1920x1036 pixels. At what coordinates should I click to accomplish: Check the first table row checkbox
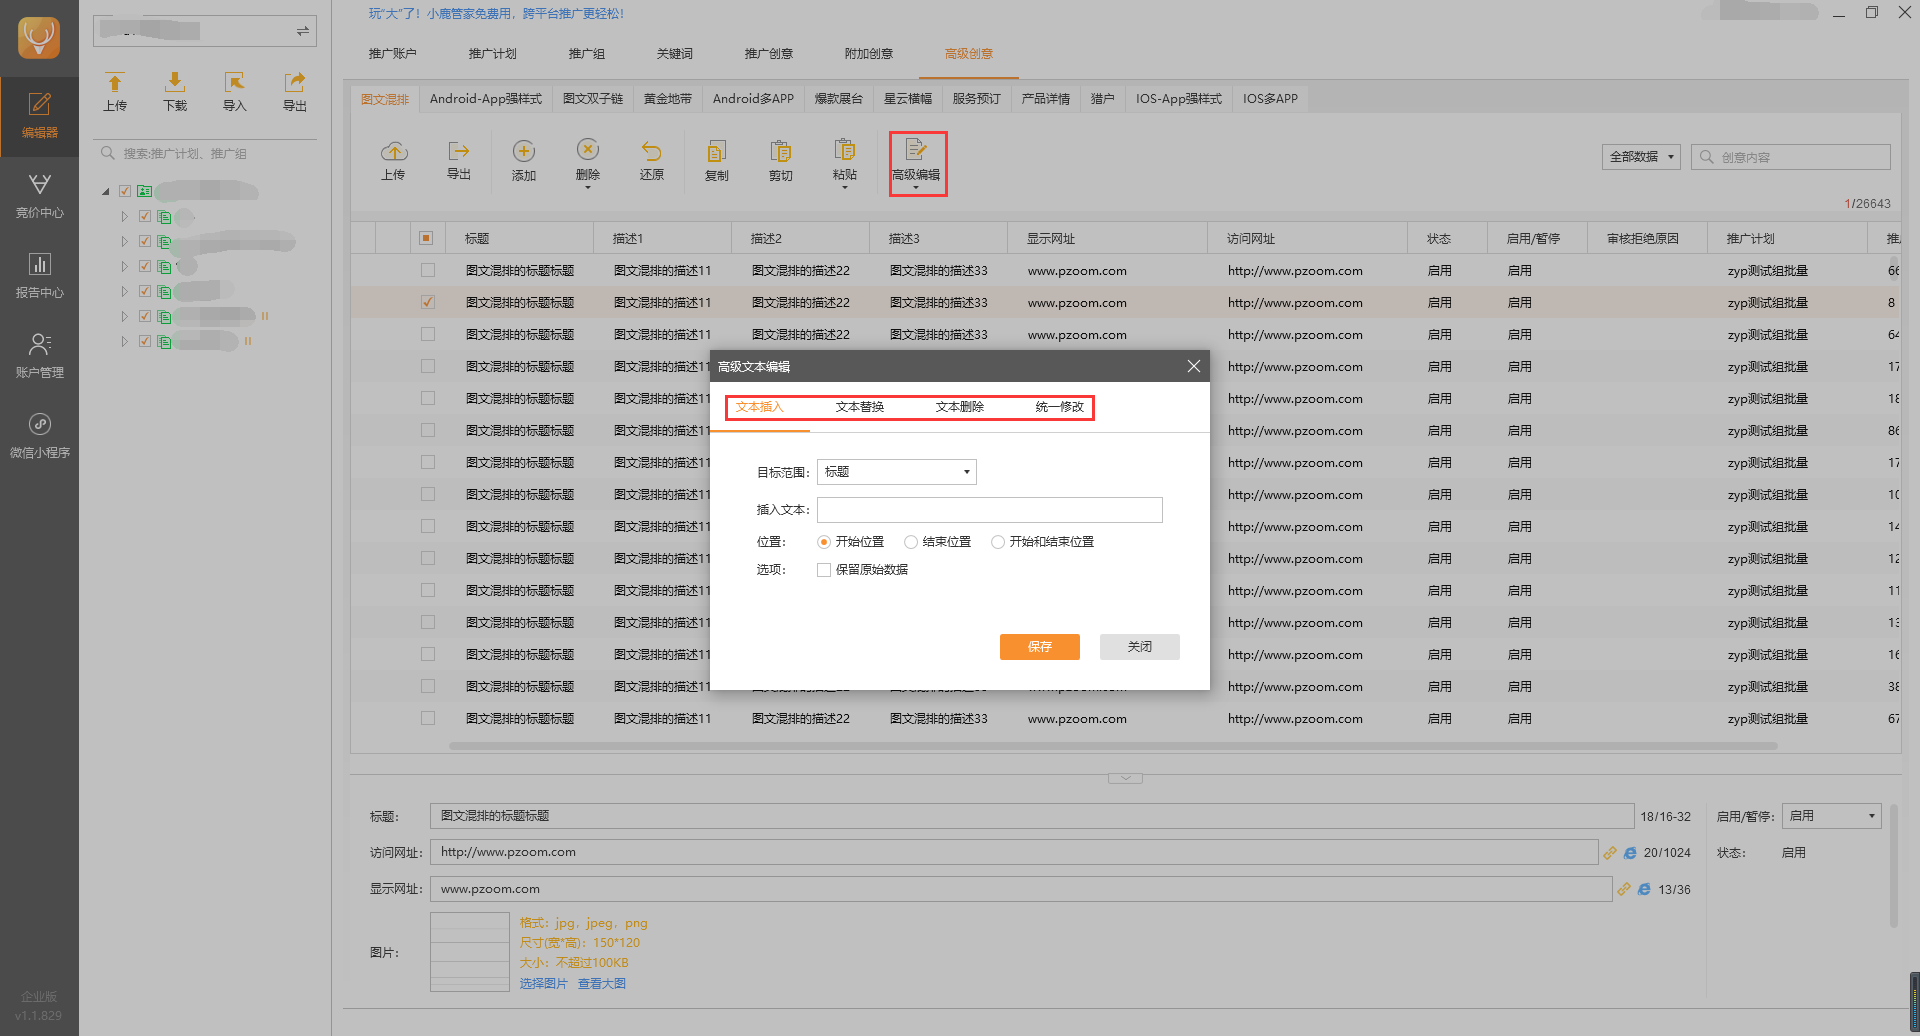(x=428, y=270)
